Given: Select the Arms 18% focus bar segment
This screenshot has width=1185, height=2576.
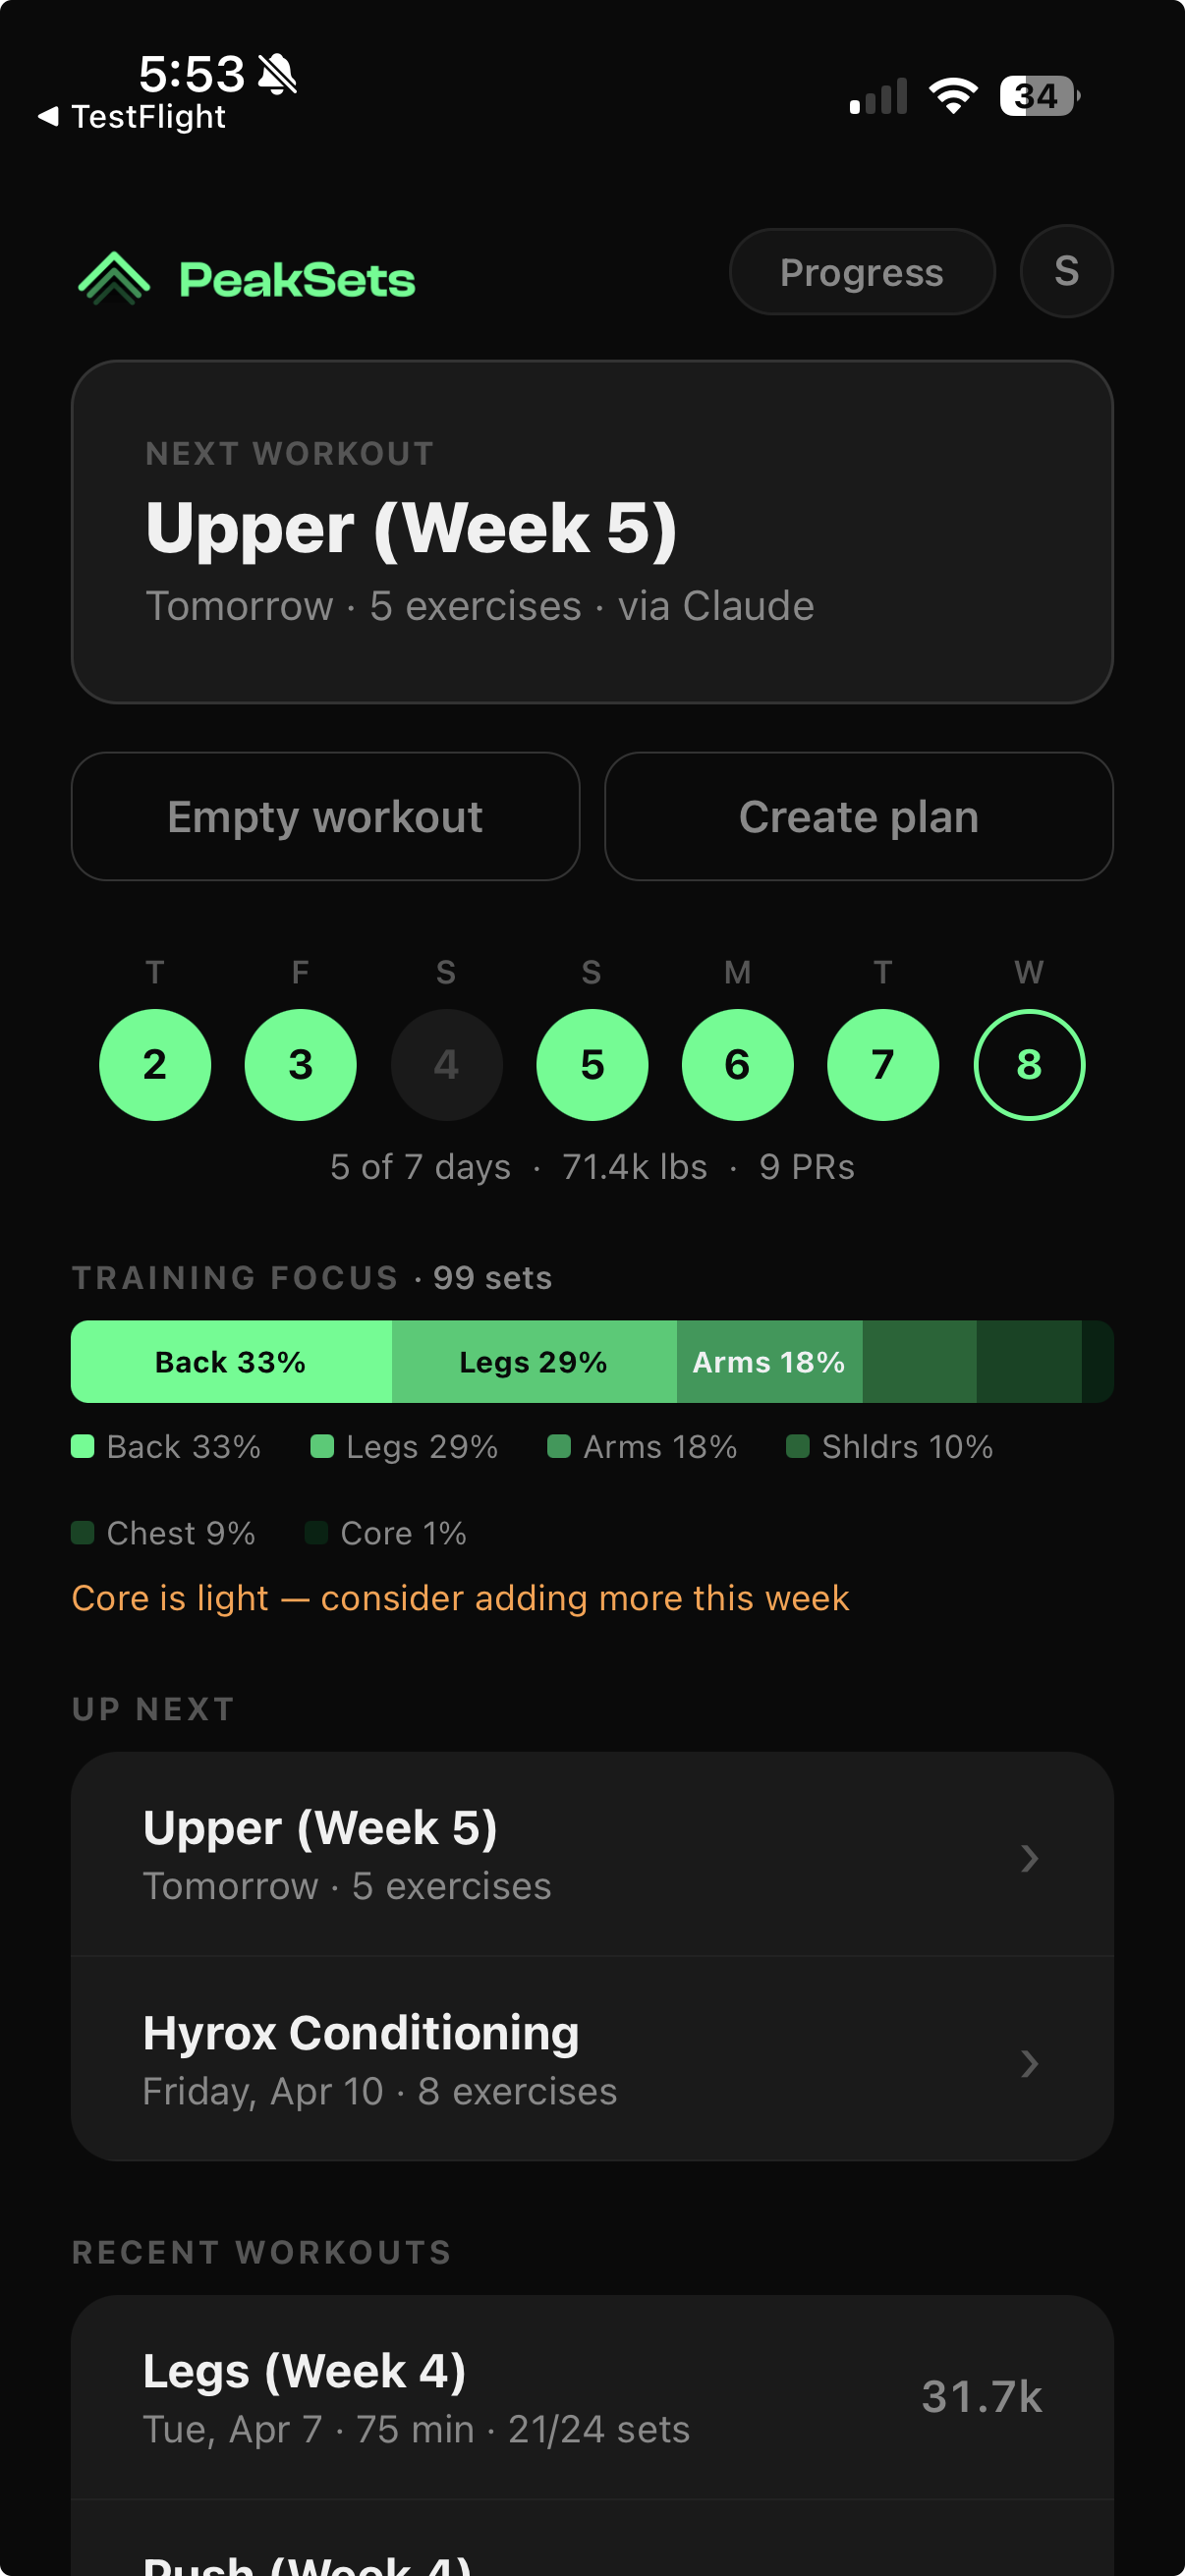Looking at the screenshot, I should (x=769, y=1362).
